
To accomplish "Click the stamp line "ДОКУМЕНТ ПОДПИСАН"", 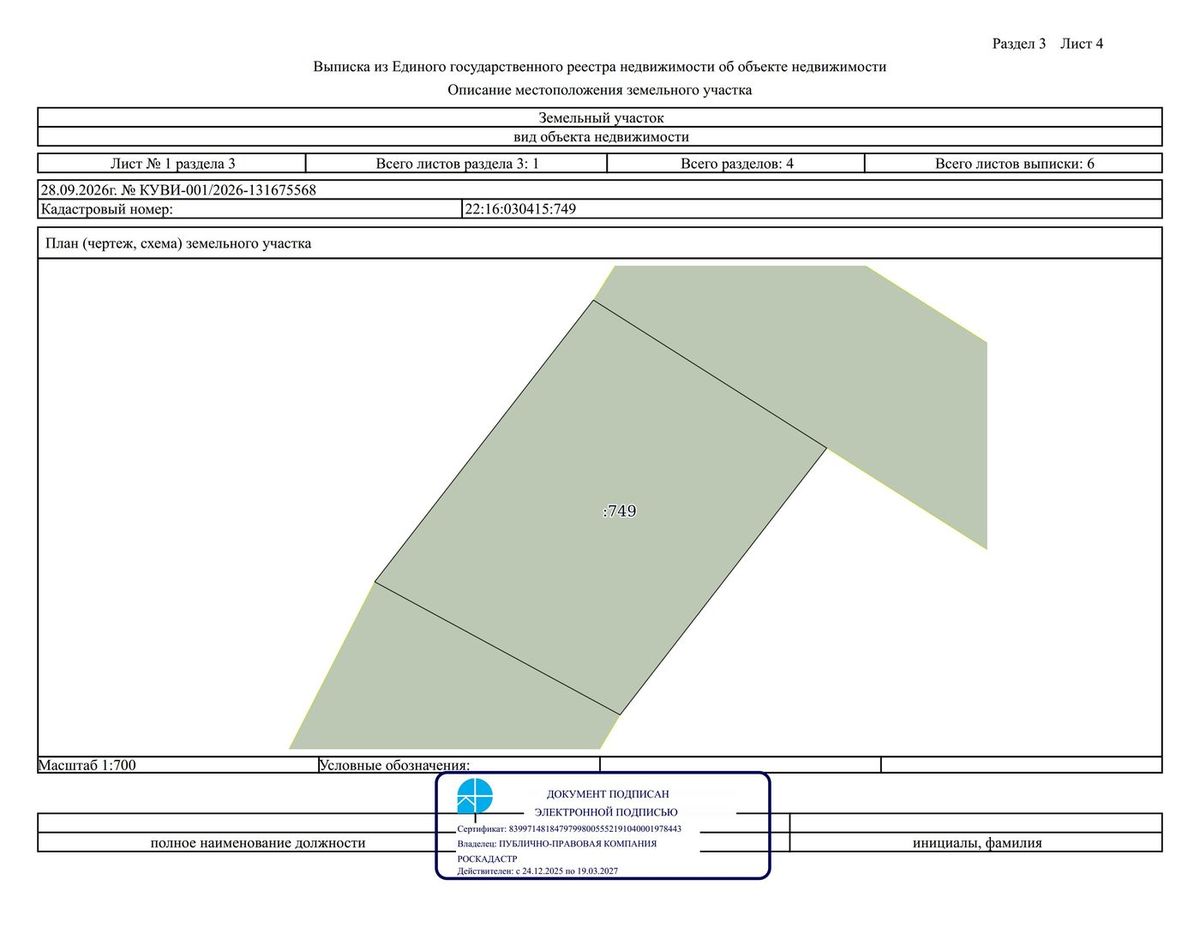I will coord(608,793).
